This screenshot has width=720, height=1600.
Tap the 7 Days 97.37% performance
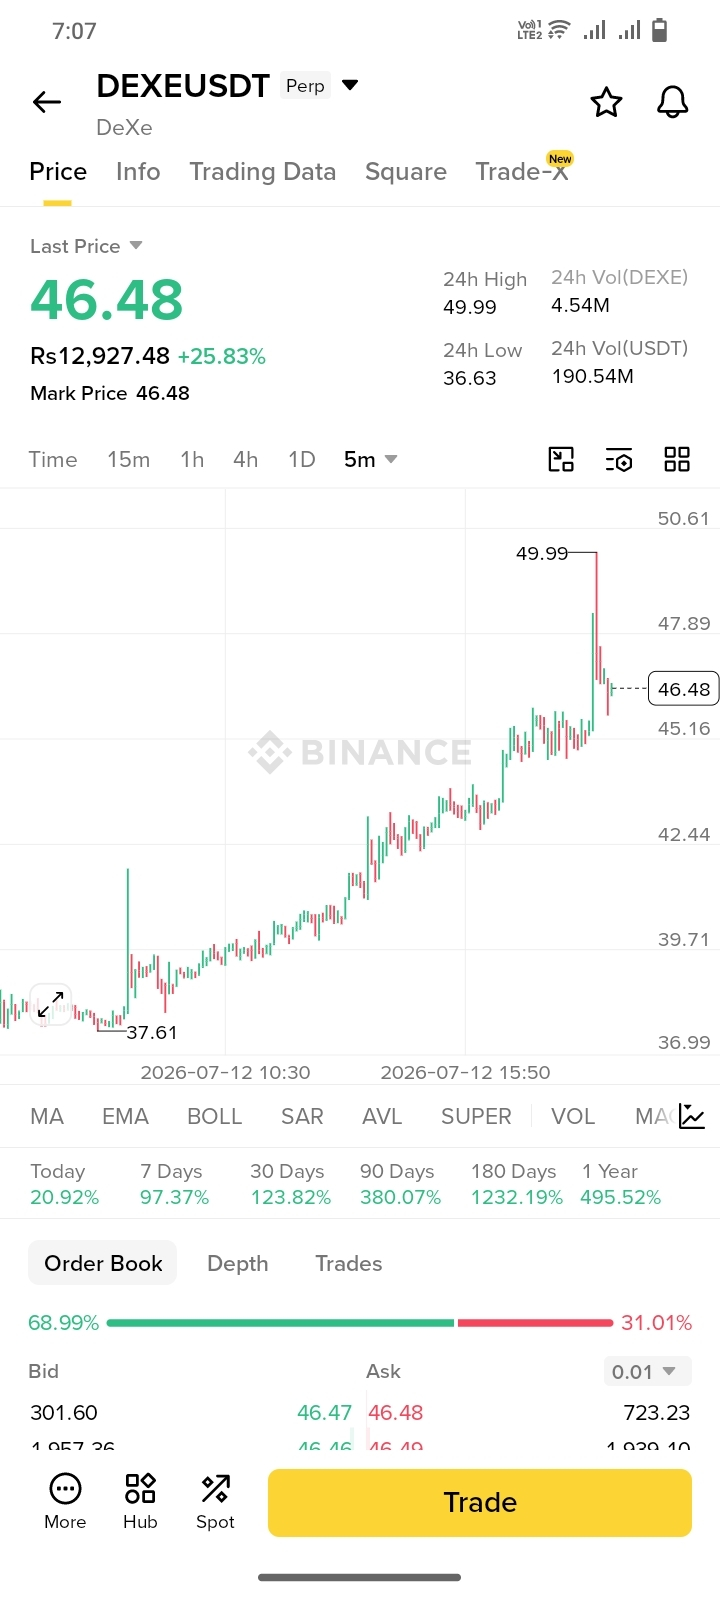pos(174,1184)
